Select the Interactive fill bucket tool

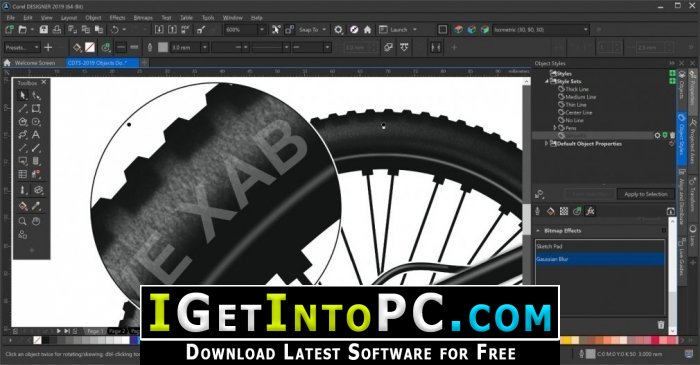click(23, 206)
